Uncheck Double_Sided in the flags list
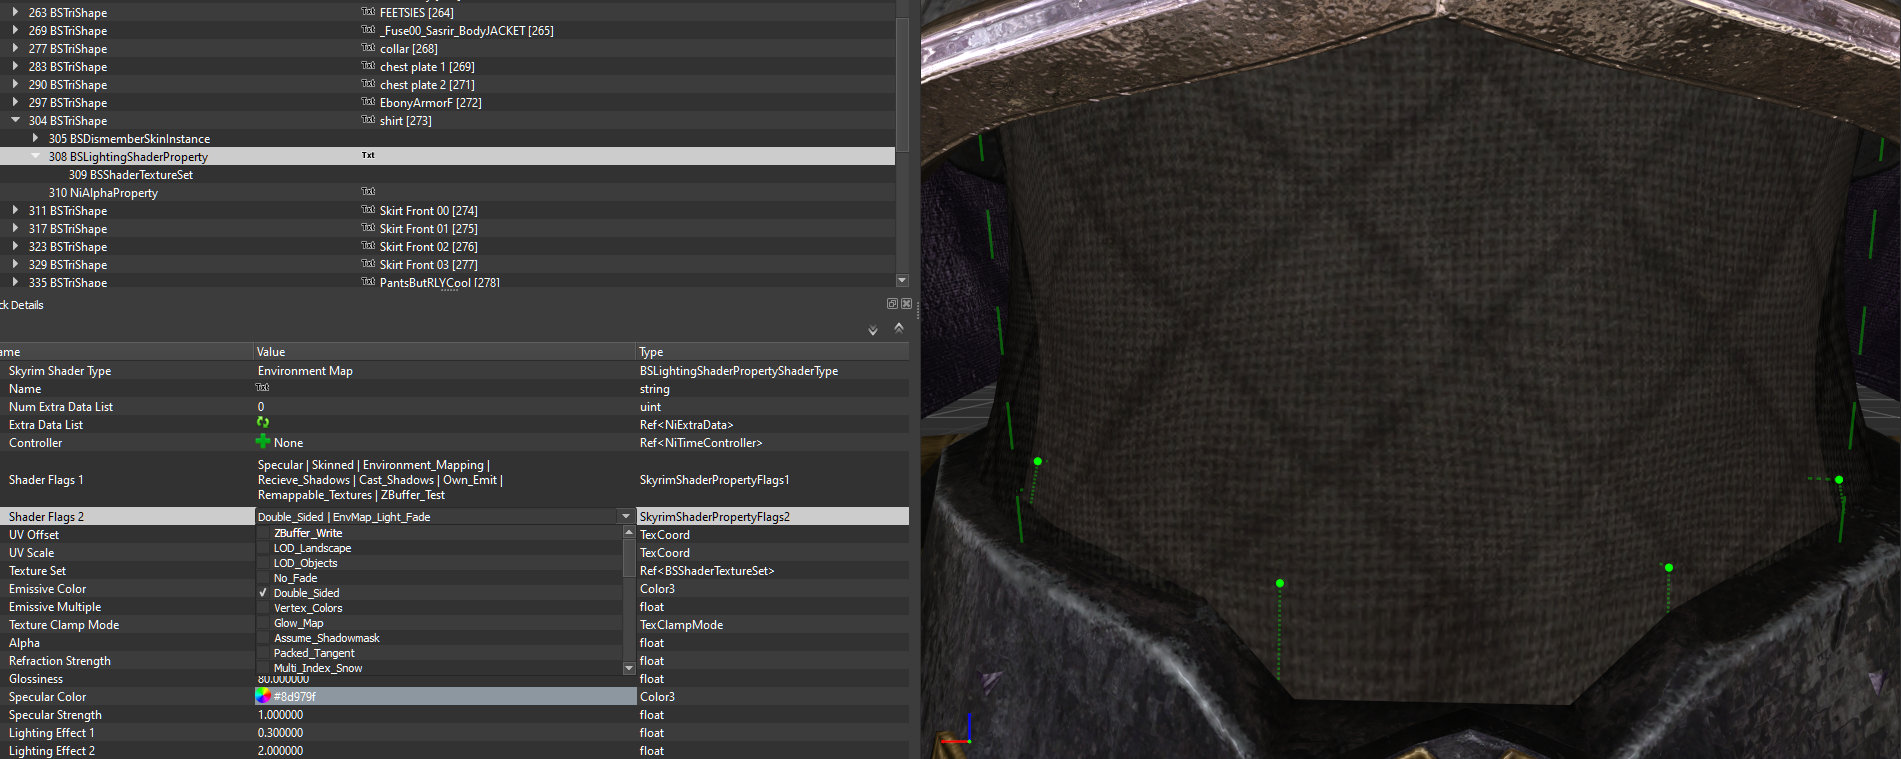 [x=264, y=593]
